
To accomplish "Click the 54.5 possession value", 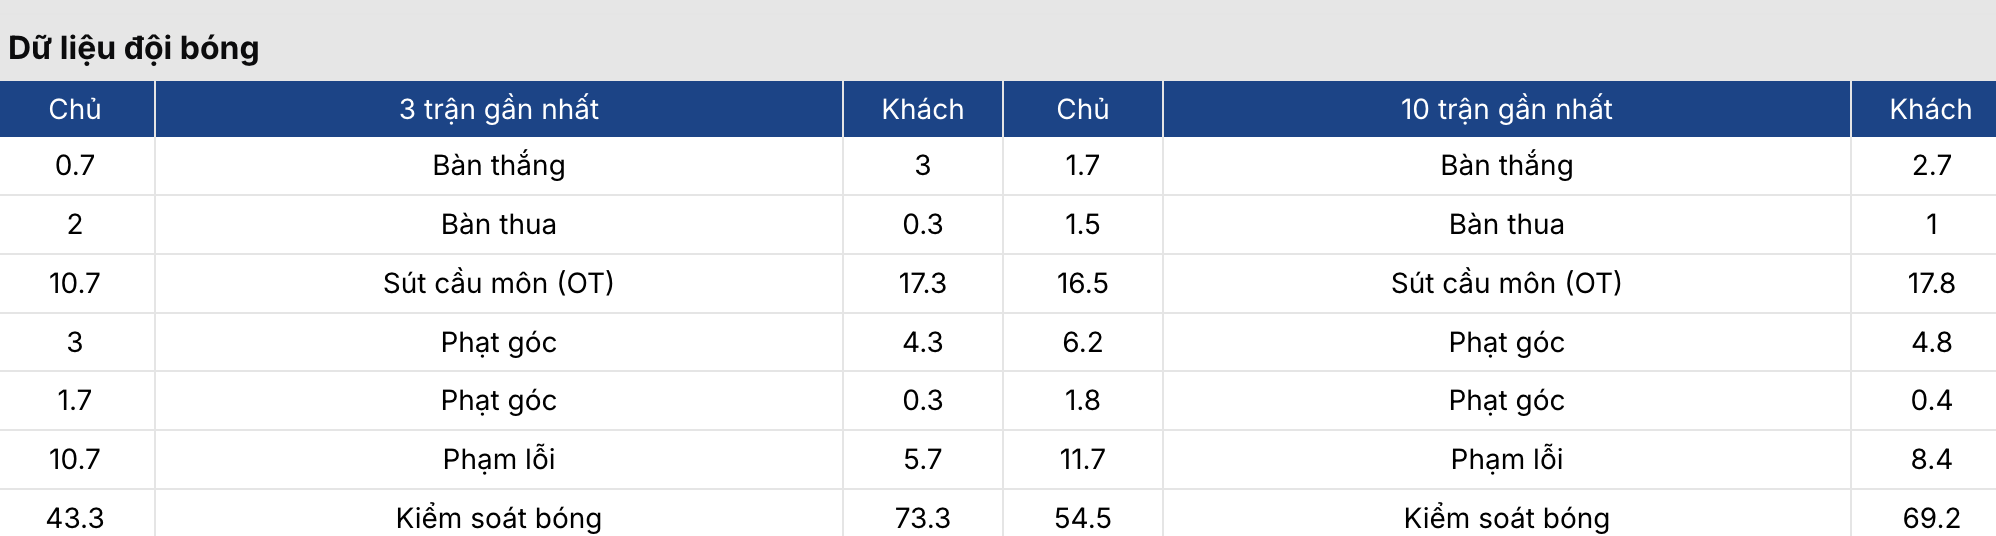I will tap(1082, 518).
